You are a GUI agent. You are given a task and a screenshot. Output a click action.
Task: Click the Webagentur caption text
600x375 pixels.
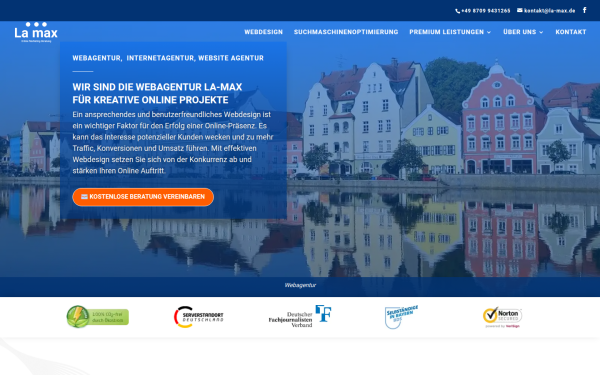[x=300, y=285]
